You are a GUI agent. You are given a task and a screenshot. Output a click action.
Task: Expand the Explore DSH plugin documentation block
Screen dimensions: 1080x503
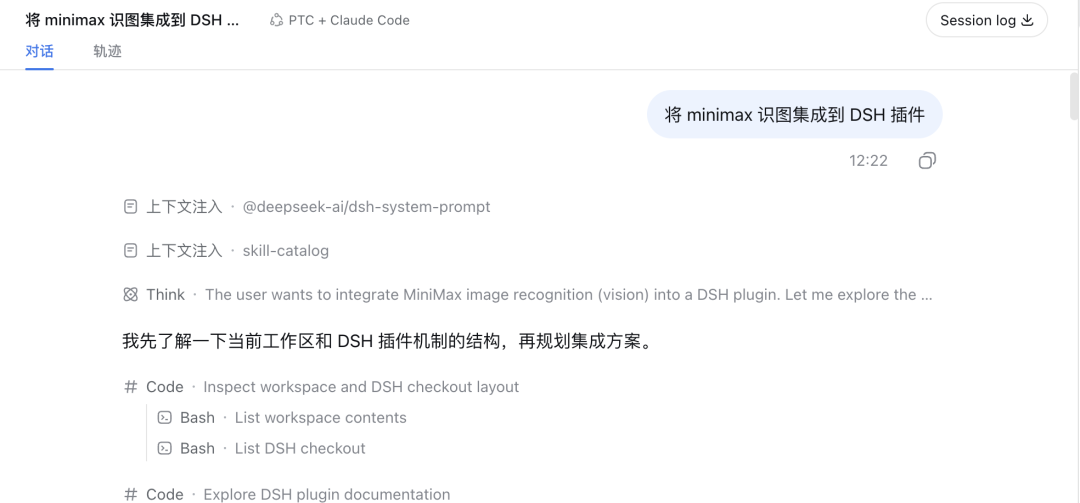(x=287, y=495)
